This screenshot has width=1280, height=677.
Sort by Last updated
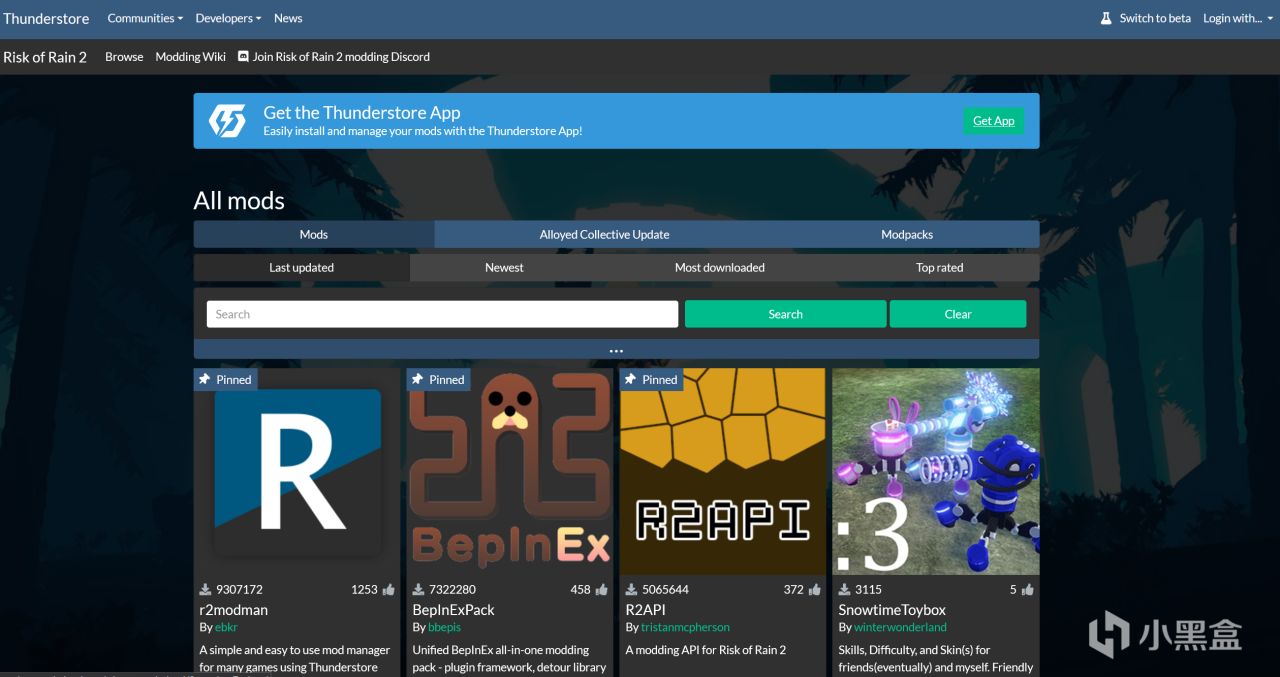click(x=301, y=267)
